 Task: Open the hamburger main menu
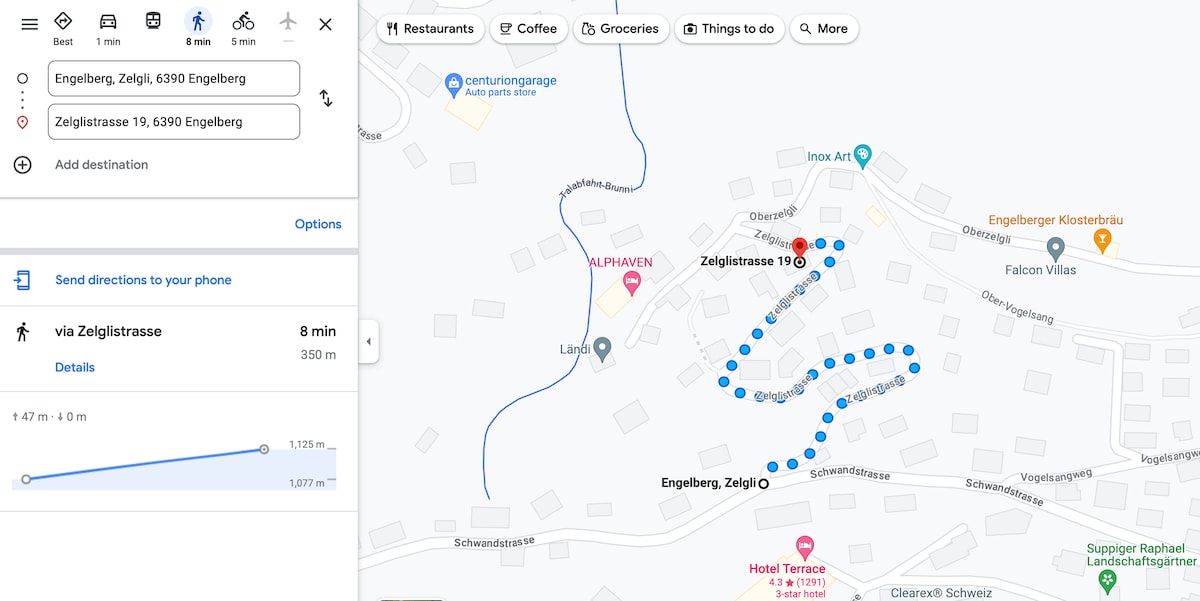30,24
